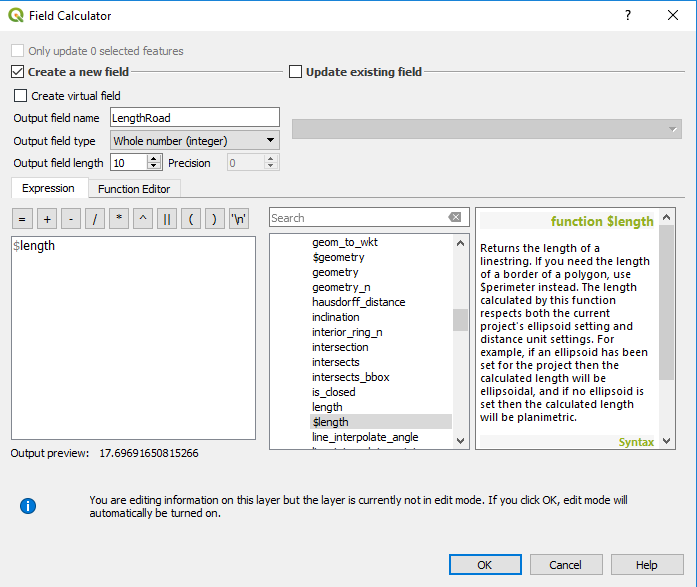Insert the minus operator
The height and width of the screenshot is (587, 697).
click(70, 219)
